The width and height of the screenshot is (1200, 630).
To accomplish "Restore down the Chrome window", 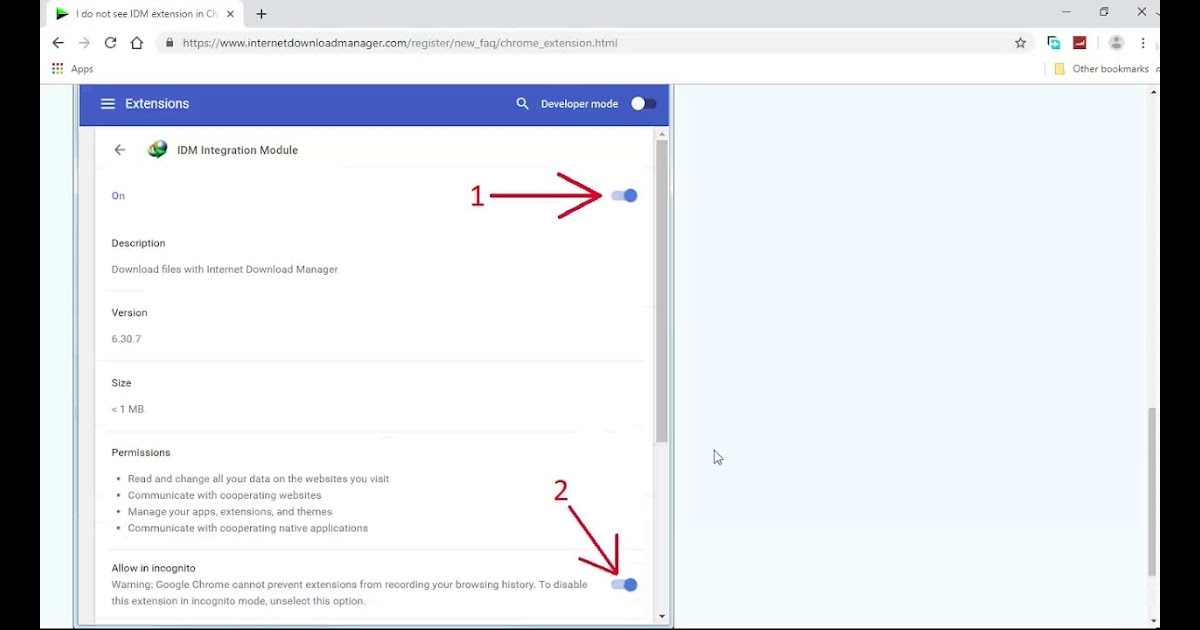I will point(1104,13).
